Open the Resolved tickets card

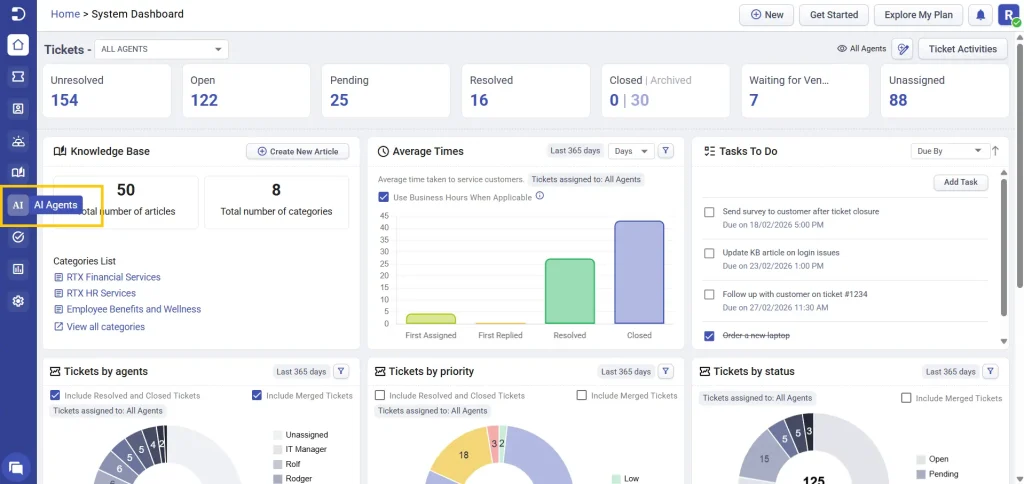click(x=526, y=91)
